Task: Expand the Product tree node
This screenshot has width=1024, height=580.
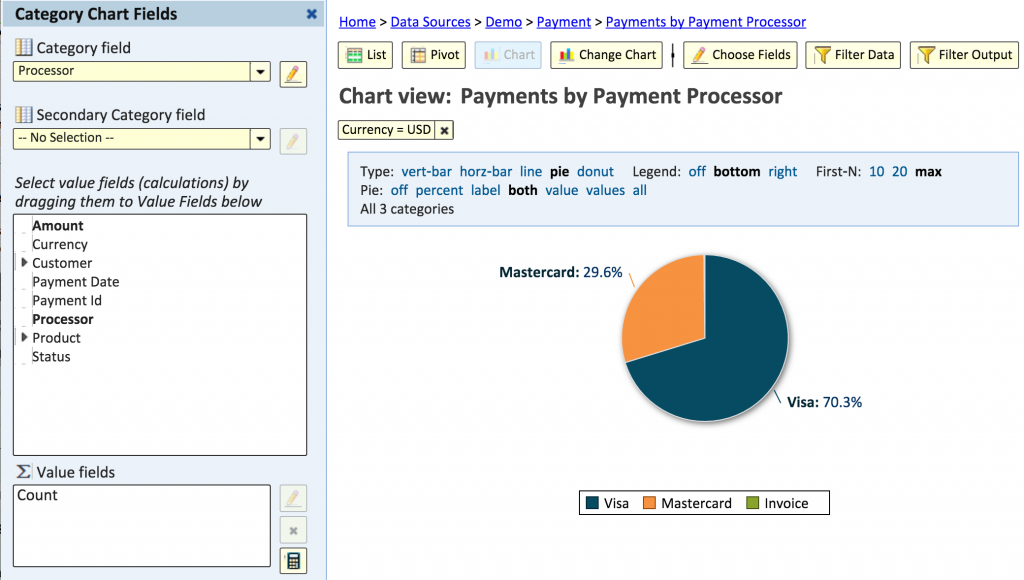Action: (x=24, y=338)
